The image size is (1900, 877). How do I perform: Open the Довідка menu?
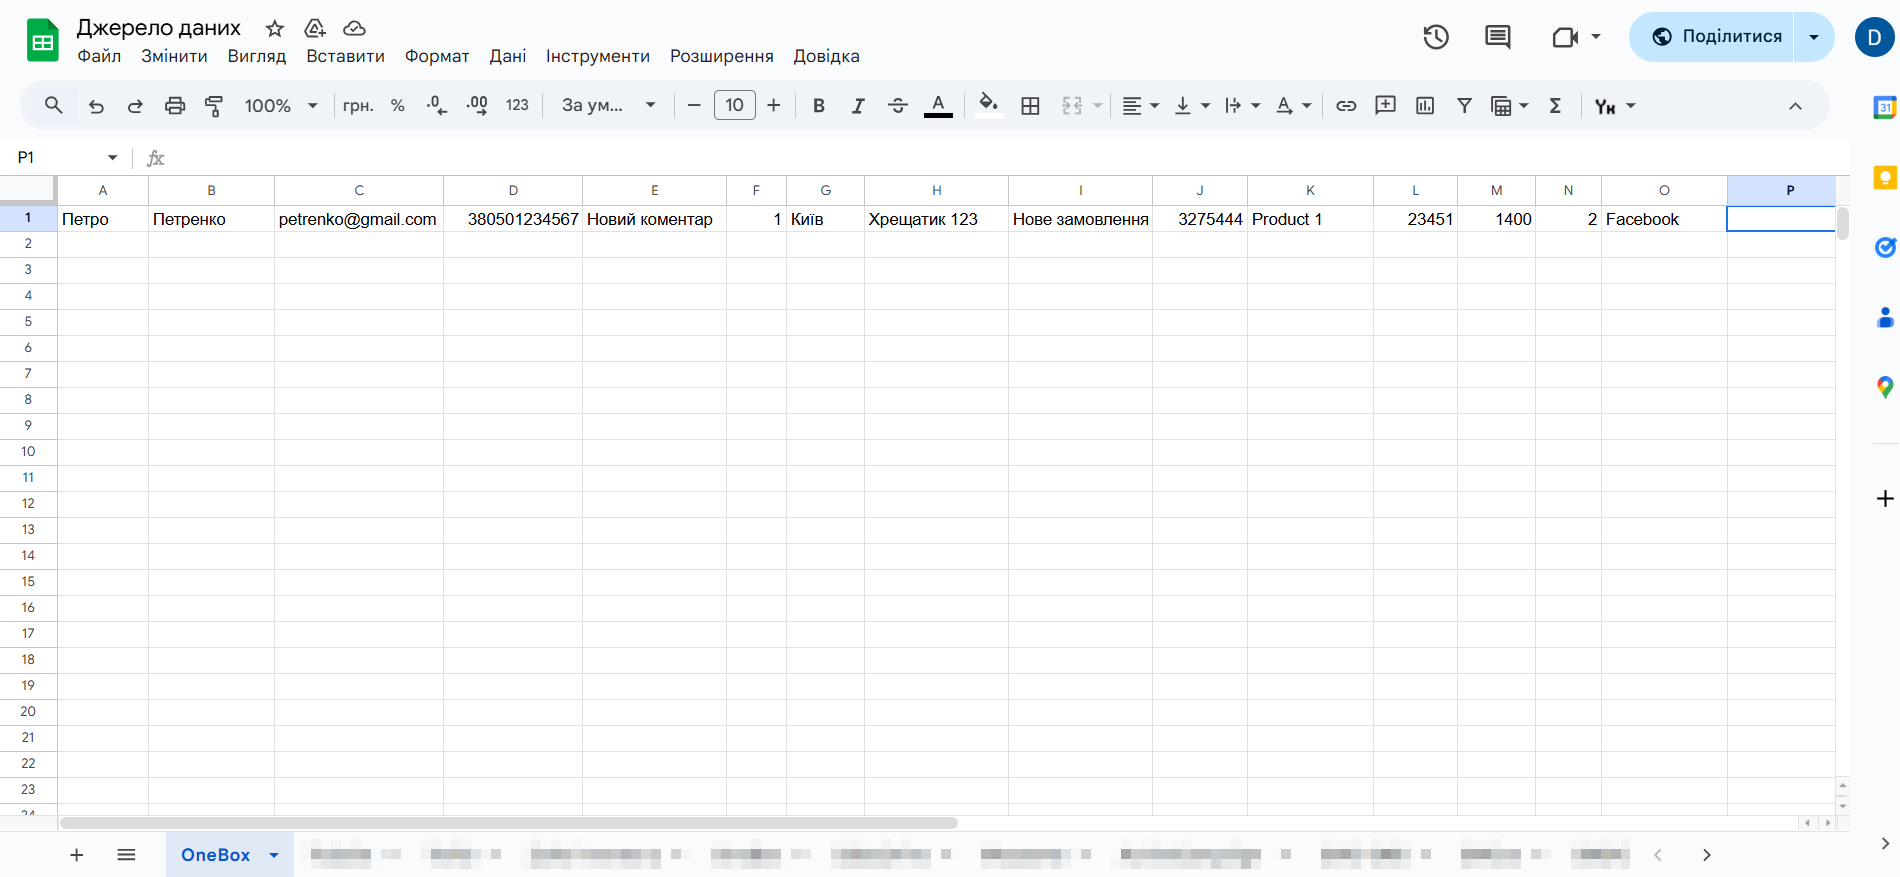click(827, 56)
